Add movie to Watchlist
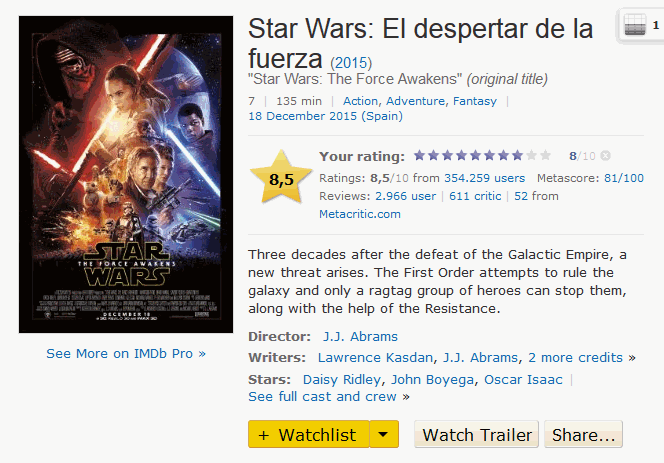This screenshot has width=664, height=463. coord(308,435)
